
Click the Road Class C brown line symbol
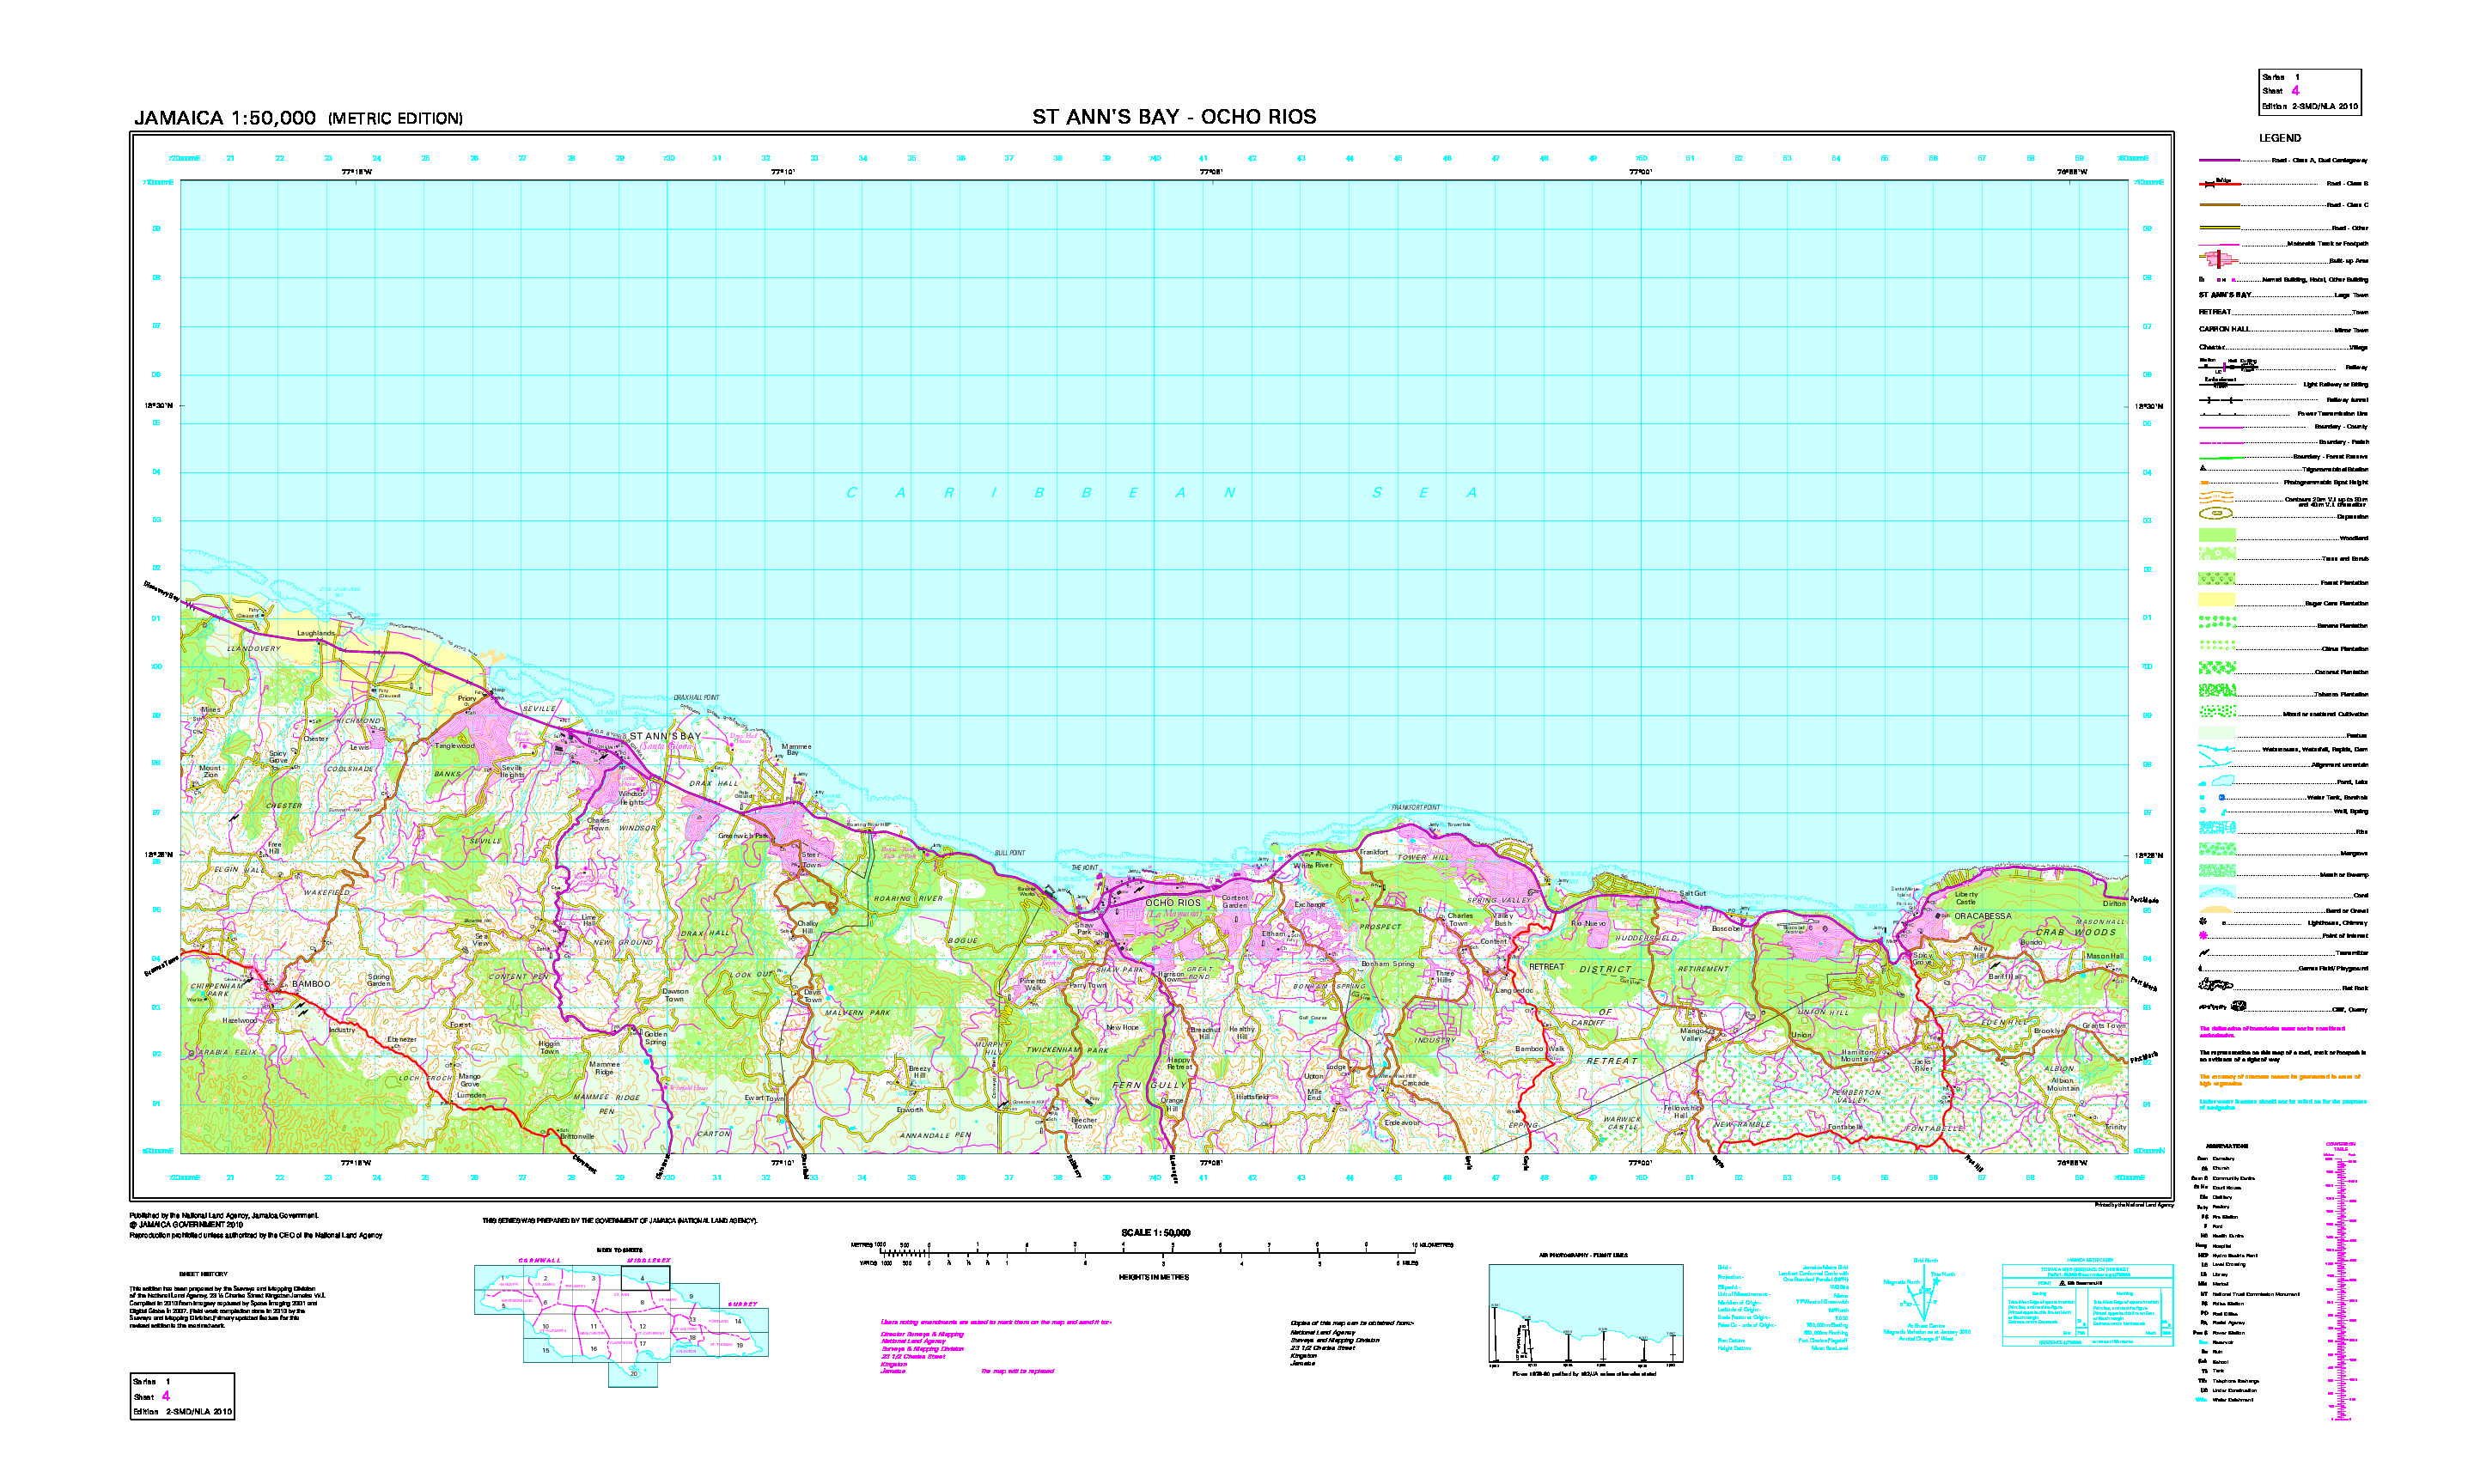click(x=2219, y=205)
